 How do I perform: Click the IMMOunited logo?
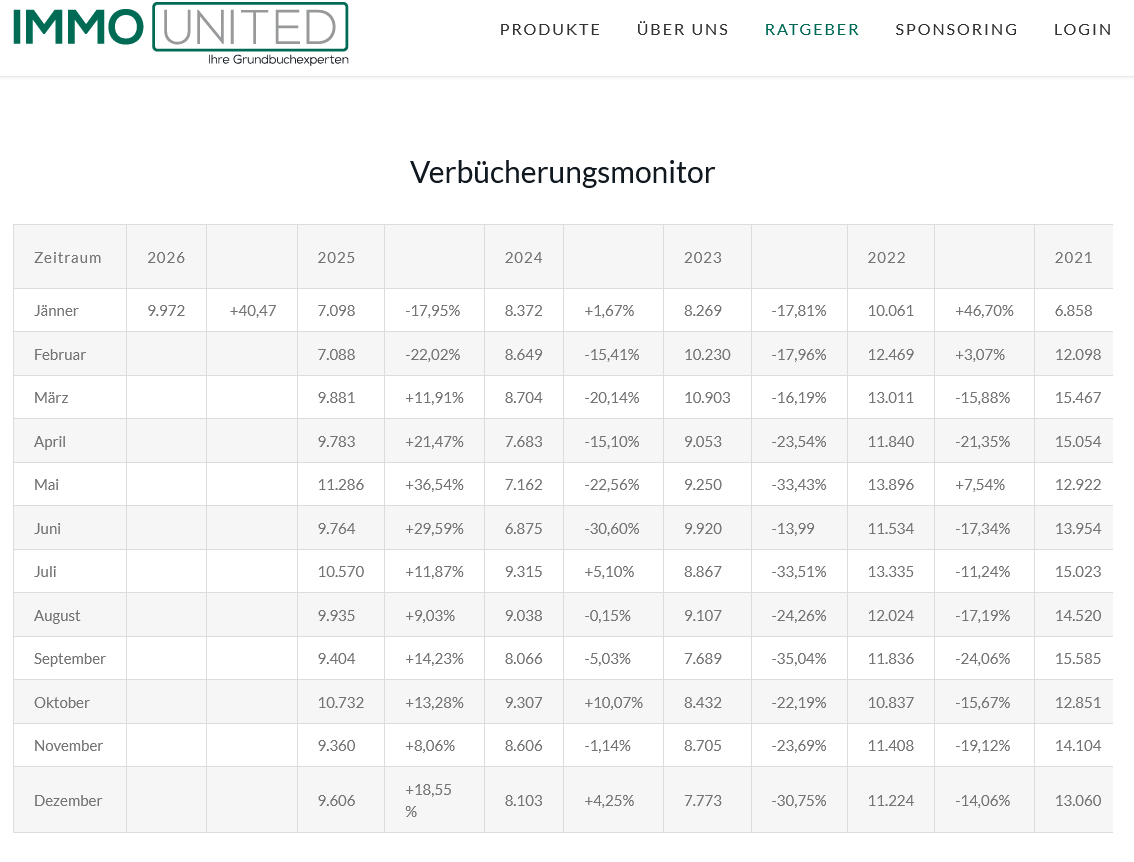(x=180, y=32)
